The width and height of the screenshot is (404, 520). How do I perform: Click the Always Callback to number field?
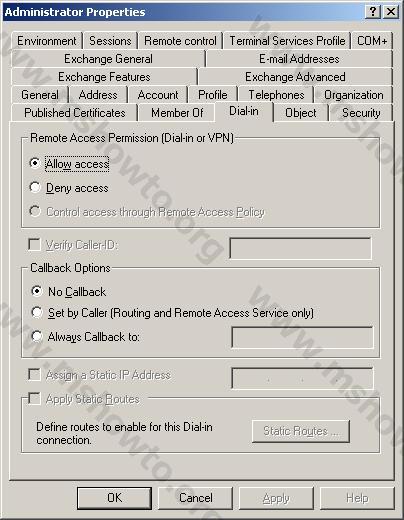[302, 338]
